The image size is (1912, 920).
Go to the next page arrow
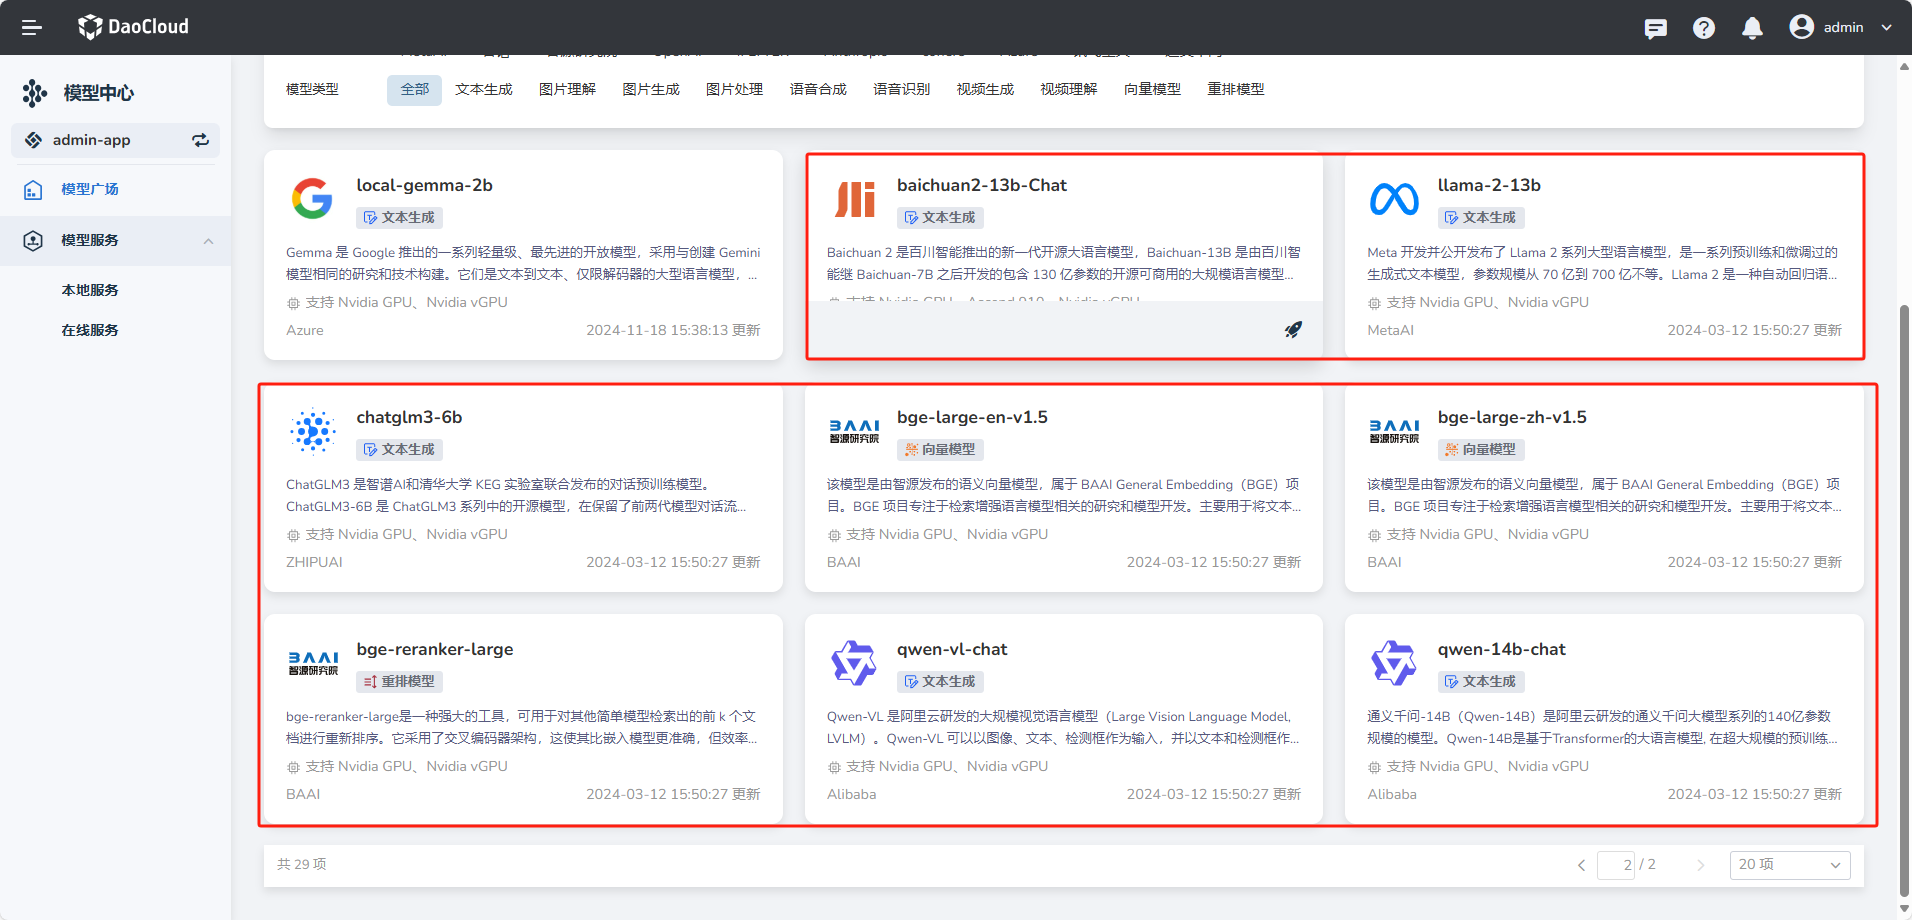pos(1700,865)
